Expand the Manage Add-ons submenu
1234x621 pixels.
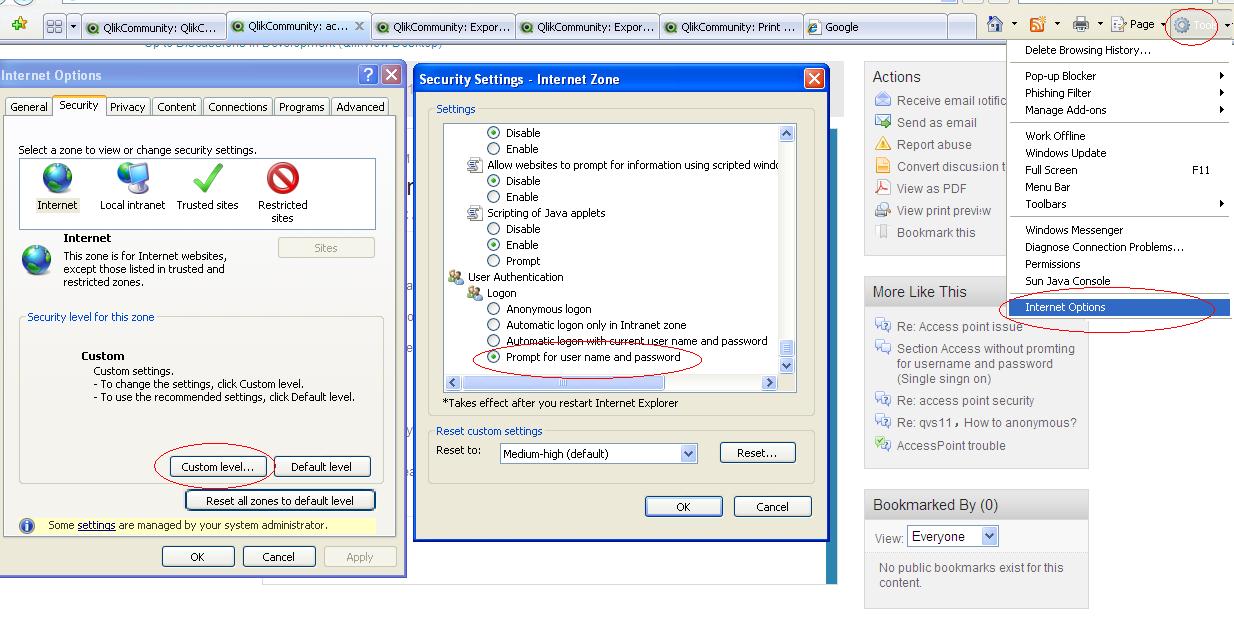pyautogui.click(x=1221, y=110)
